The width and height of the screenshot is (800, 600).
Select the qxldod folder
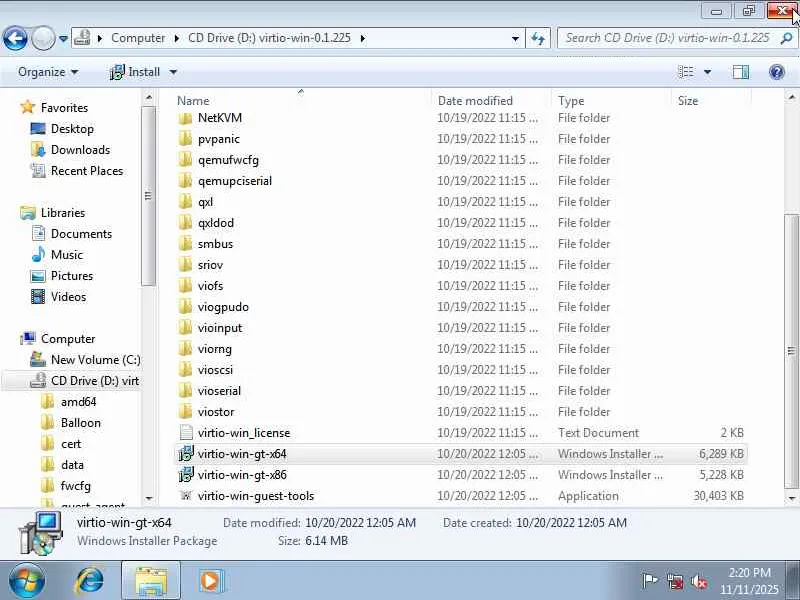coord(216,222)
